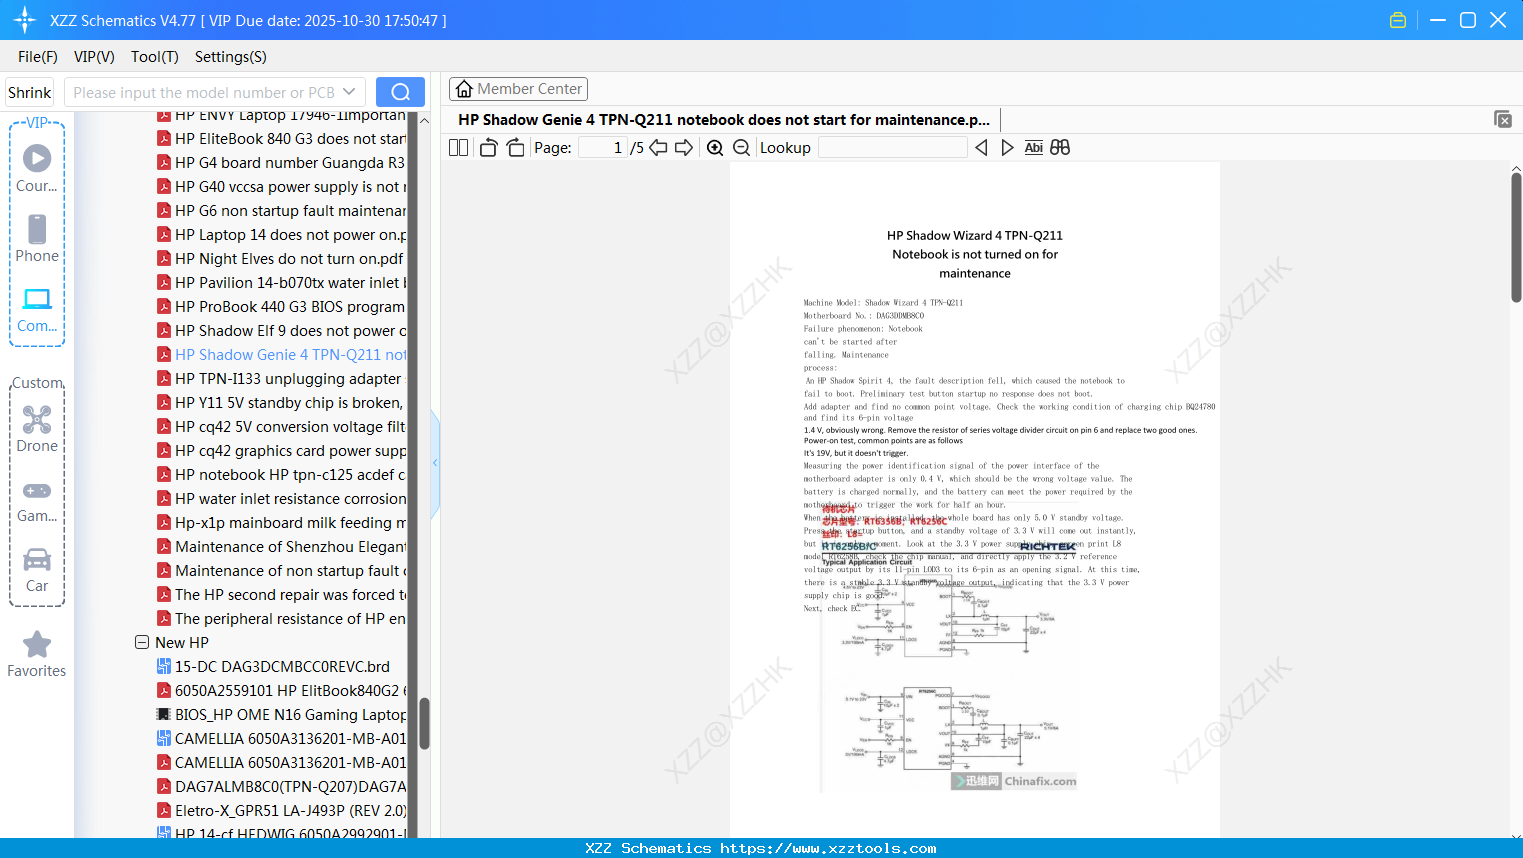
Task: Select Computer category in sidebar
Action: (37, 309)
